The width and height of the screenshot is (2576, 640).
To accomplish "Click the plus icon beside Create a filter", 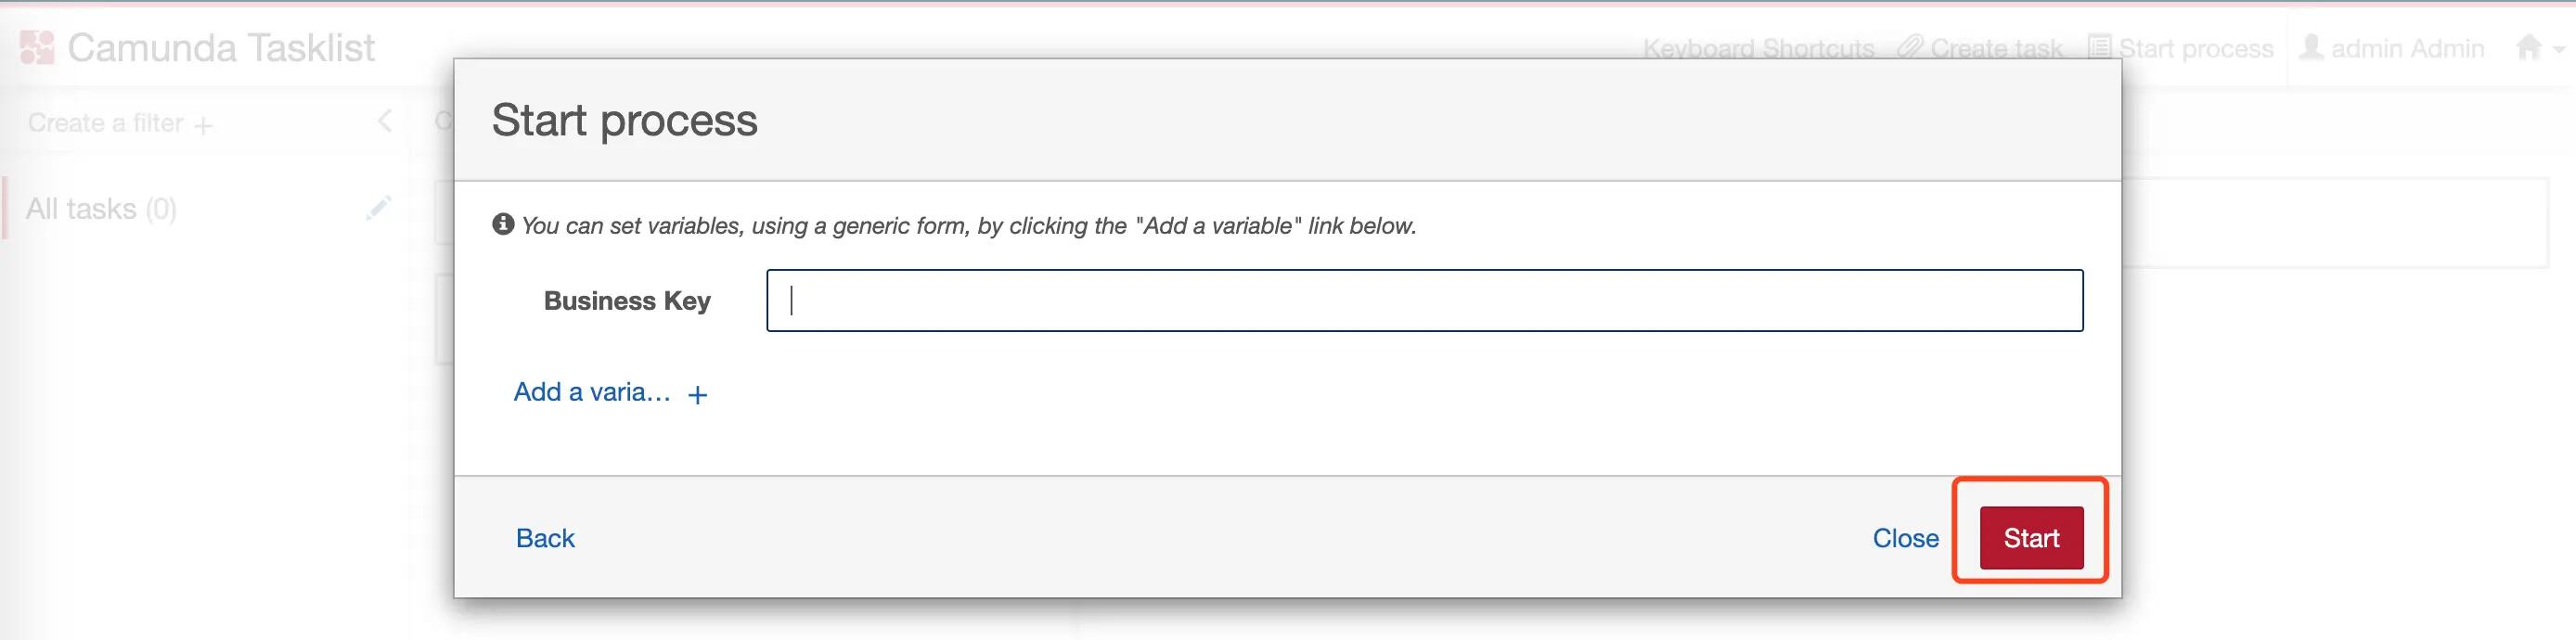I will point(206,124).
